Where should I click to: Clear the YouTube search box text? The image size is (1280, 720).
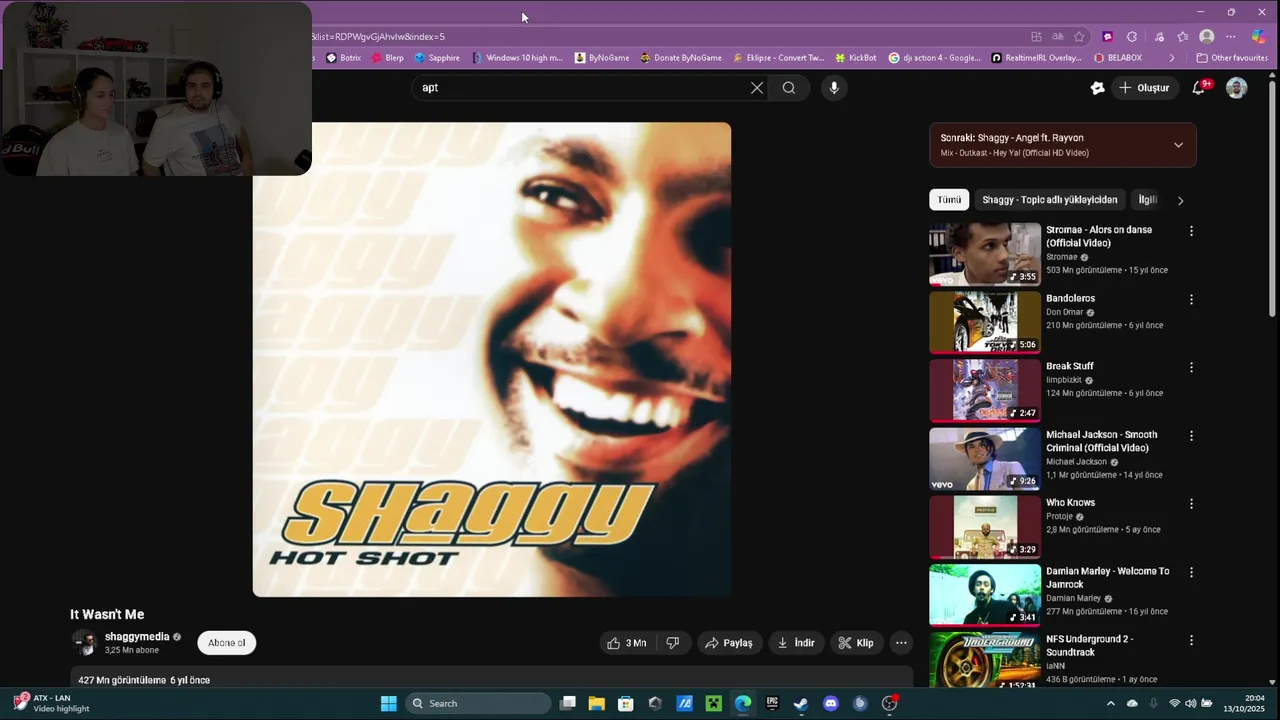click(757, 88)
